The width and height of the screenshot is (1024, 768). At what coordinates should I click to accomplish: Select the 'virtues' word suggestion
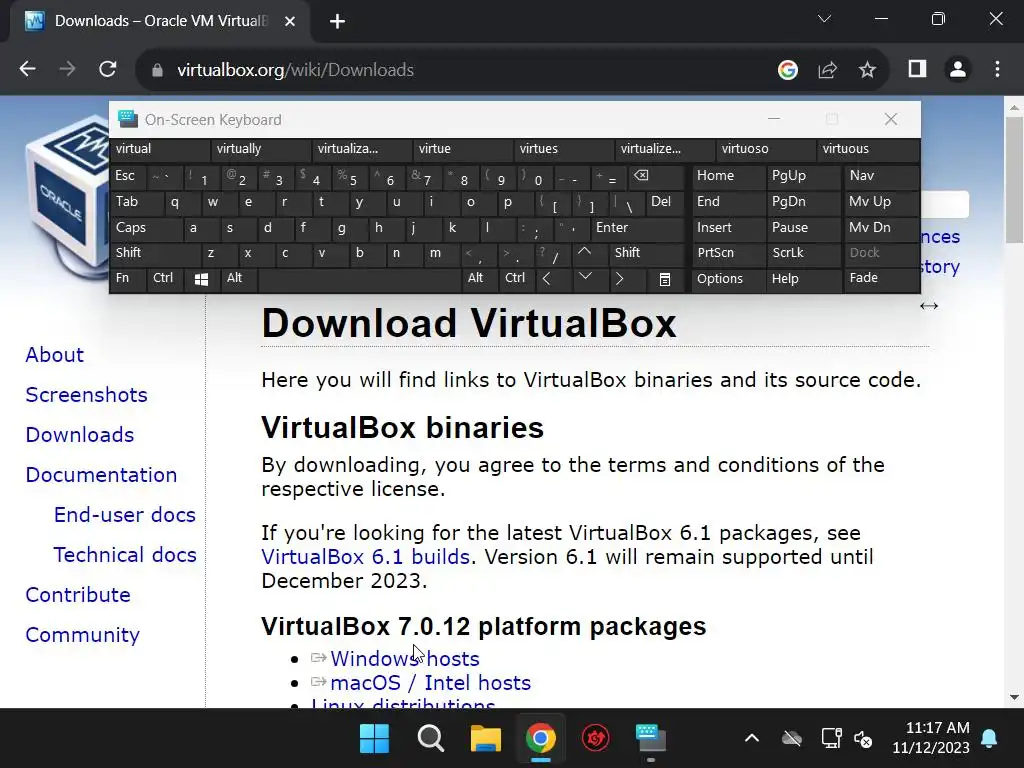(x=564, y=149)
